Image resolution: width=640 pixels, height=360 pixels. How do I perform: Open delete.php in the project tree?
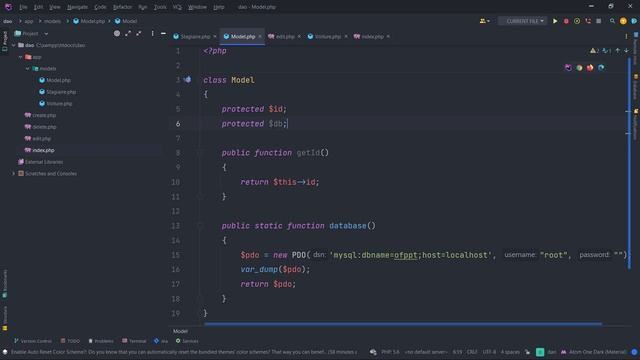(x=40, y=127)
